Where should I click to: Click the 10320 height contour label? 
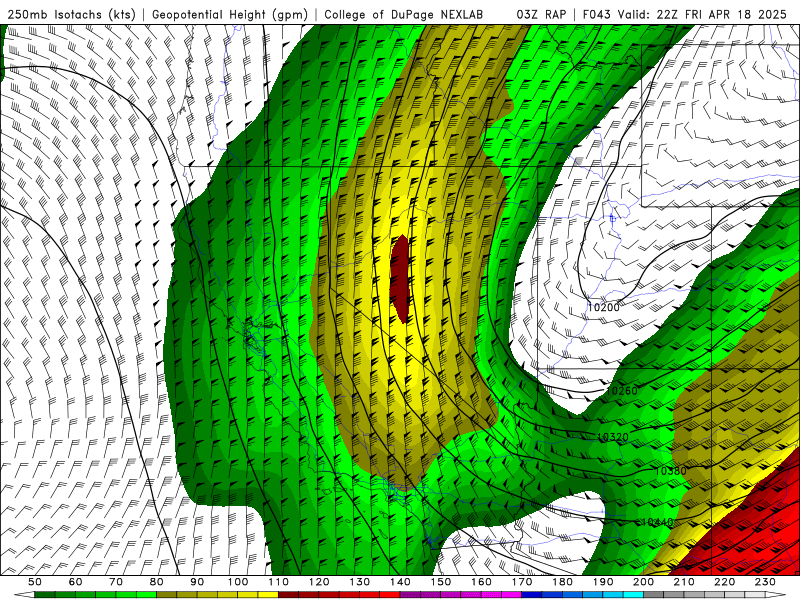coord(612,437)
